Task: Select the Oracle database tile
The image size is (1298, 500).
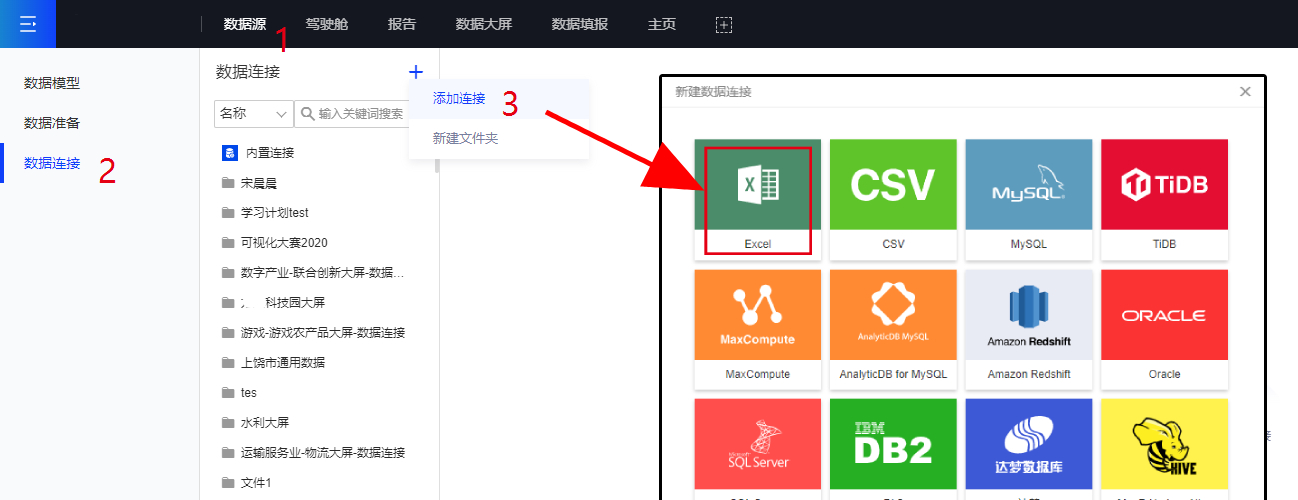Action: 1164,316
